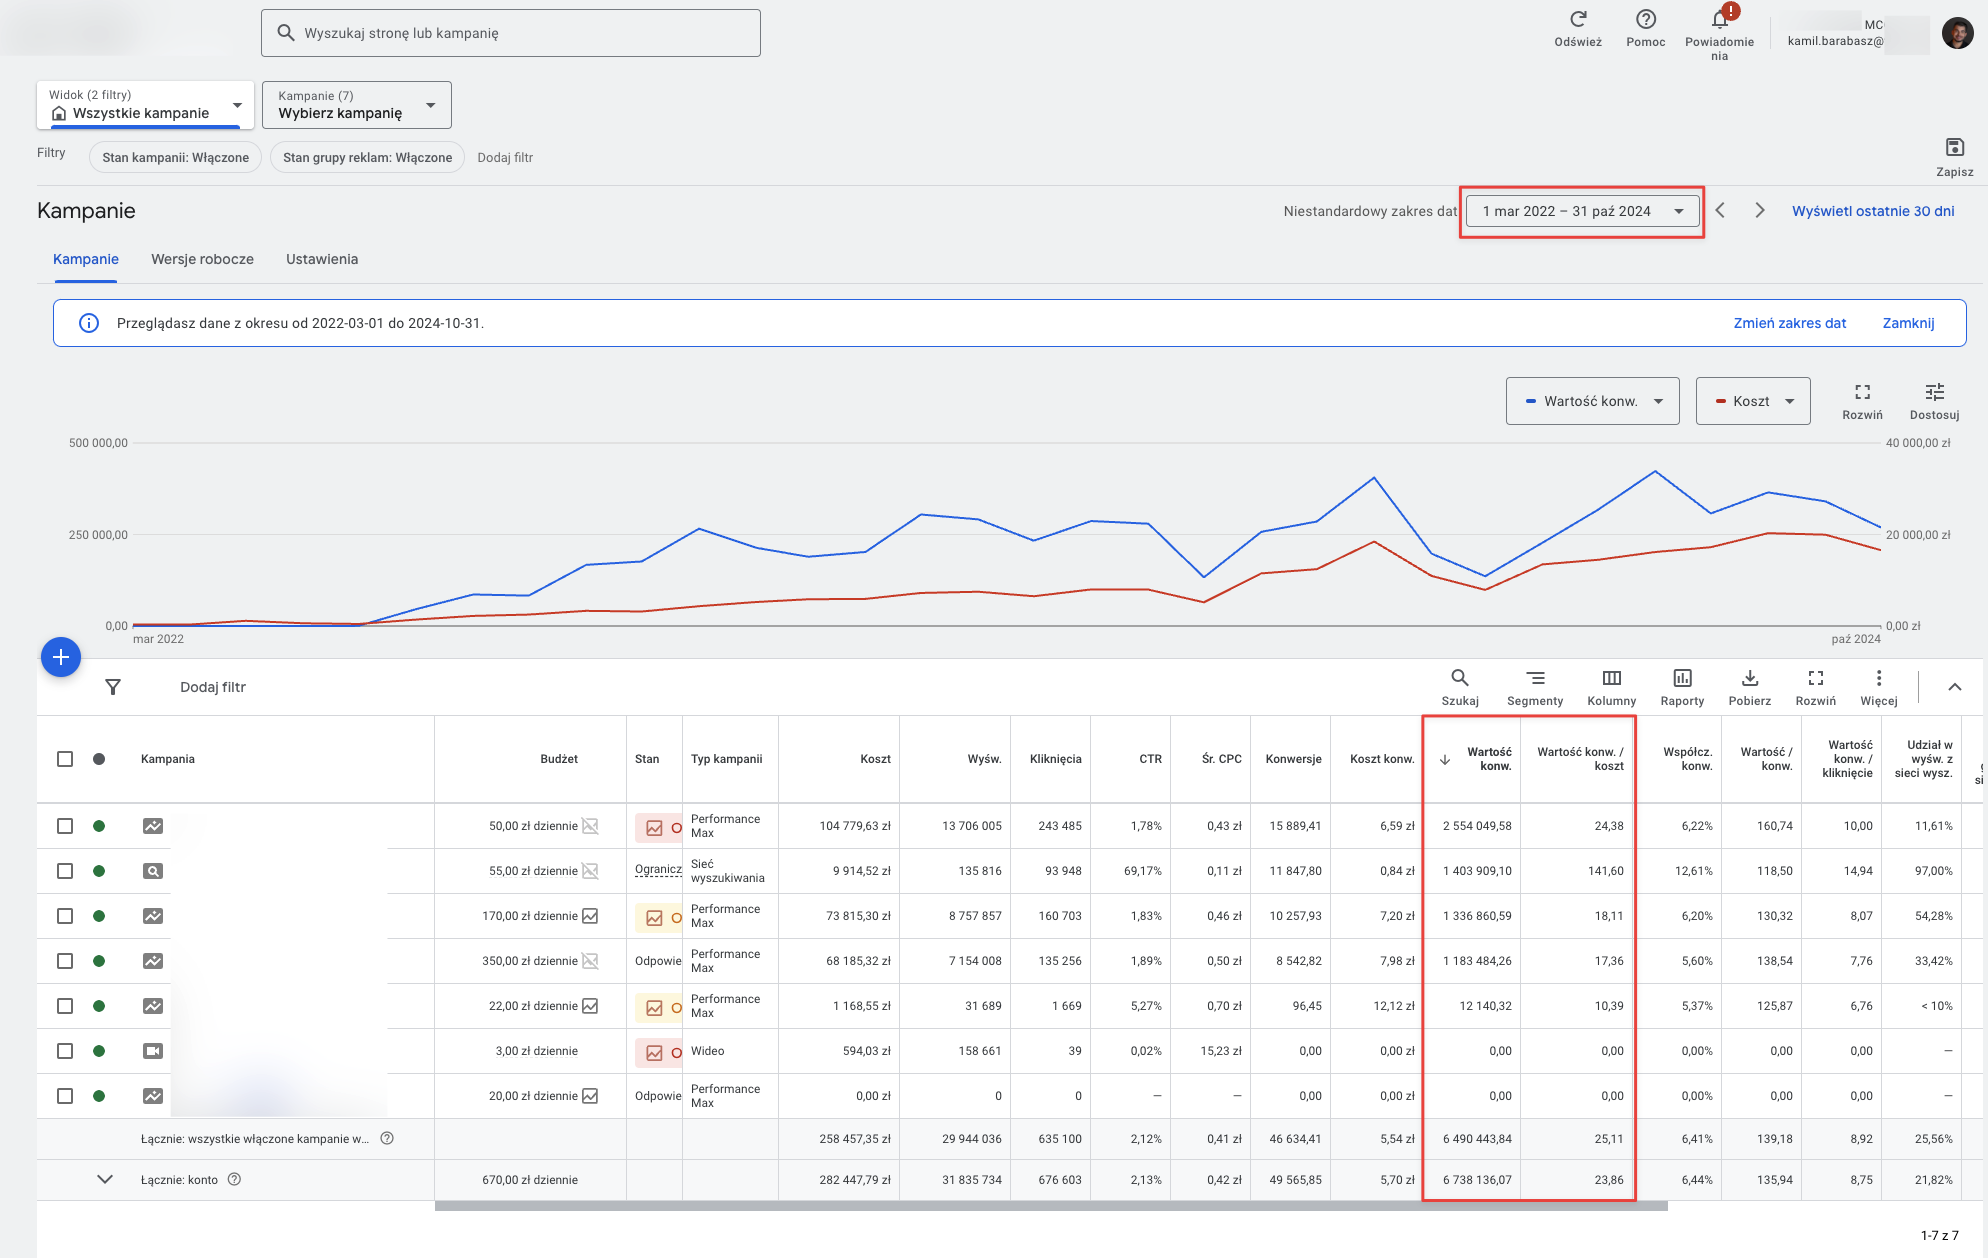Click Zmień zakres dat link
This screenshot has height=1258, width=1988.
tap(1790, 323)
